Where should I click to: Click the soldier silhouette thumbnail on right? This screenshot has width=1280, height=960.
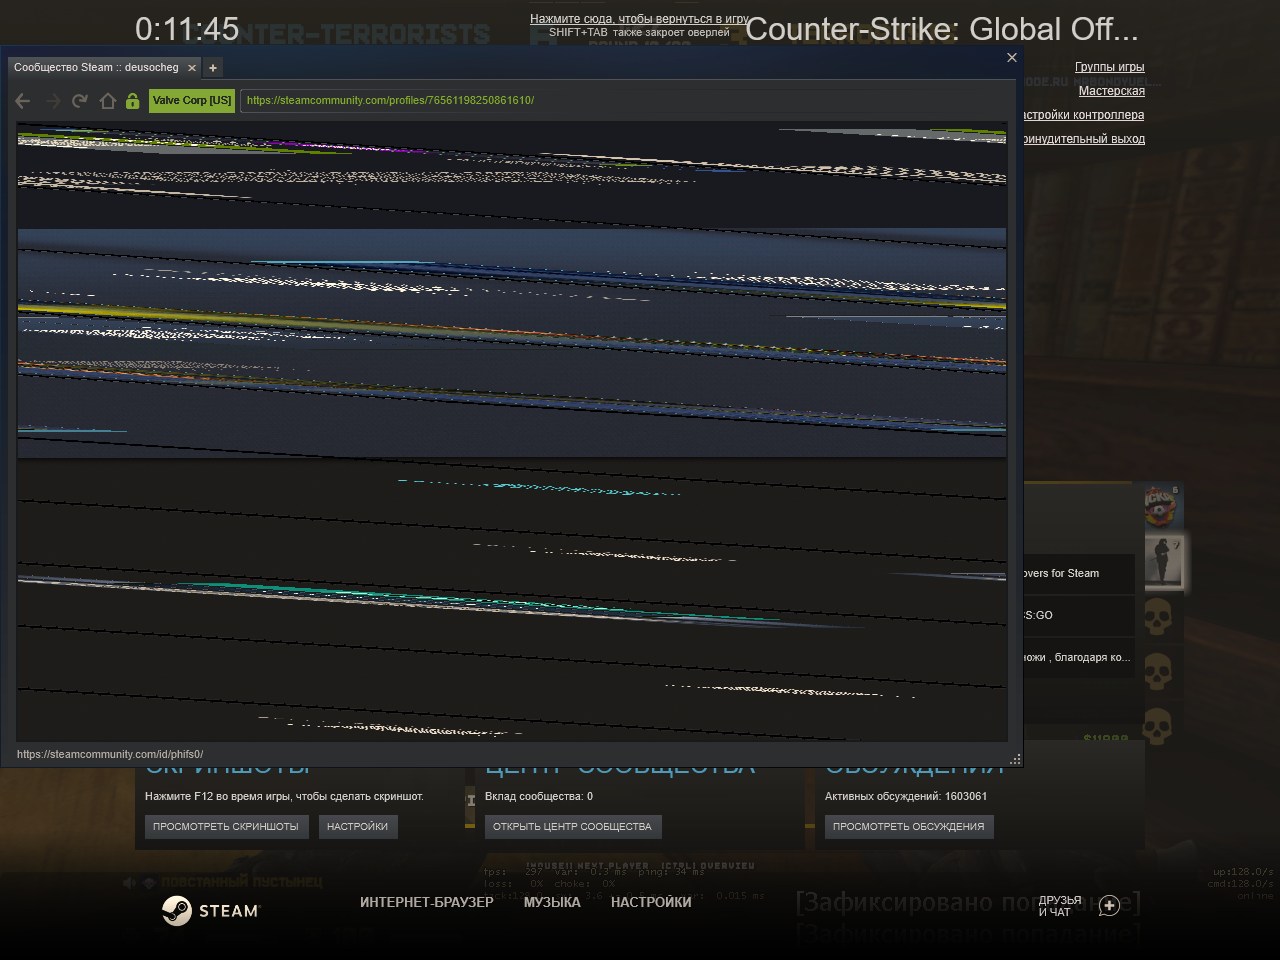click(x=1165, y=563)
